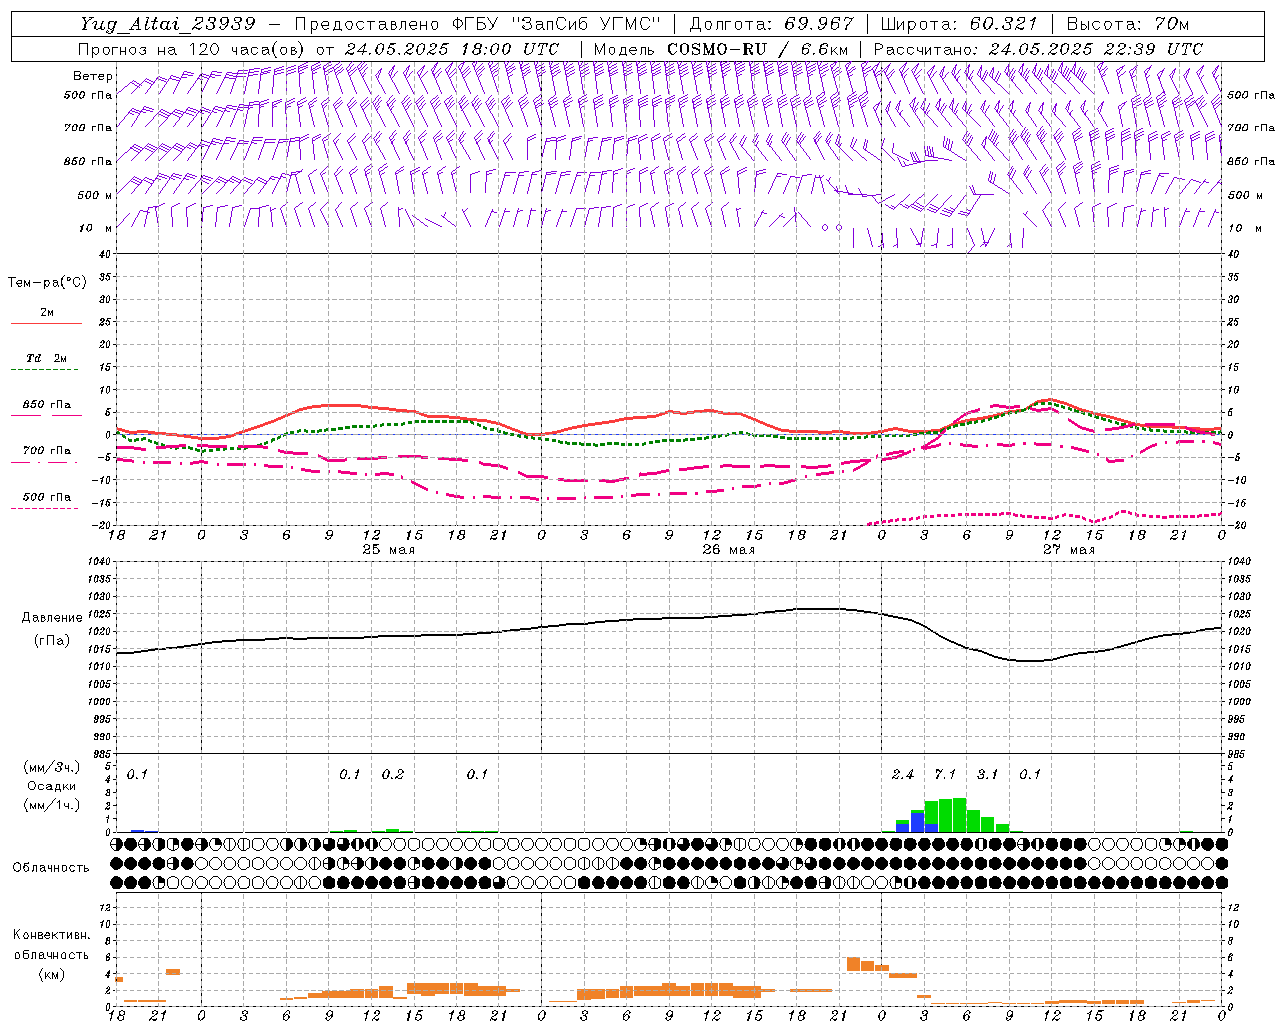Click the forecast start 24.05.2025 18:00 UTC
The image size is (1280, 1024).
(451, 49)
